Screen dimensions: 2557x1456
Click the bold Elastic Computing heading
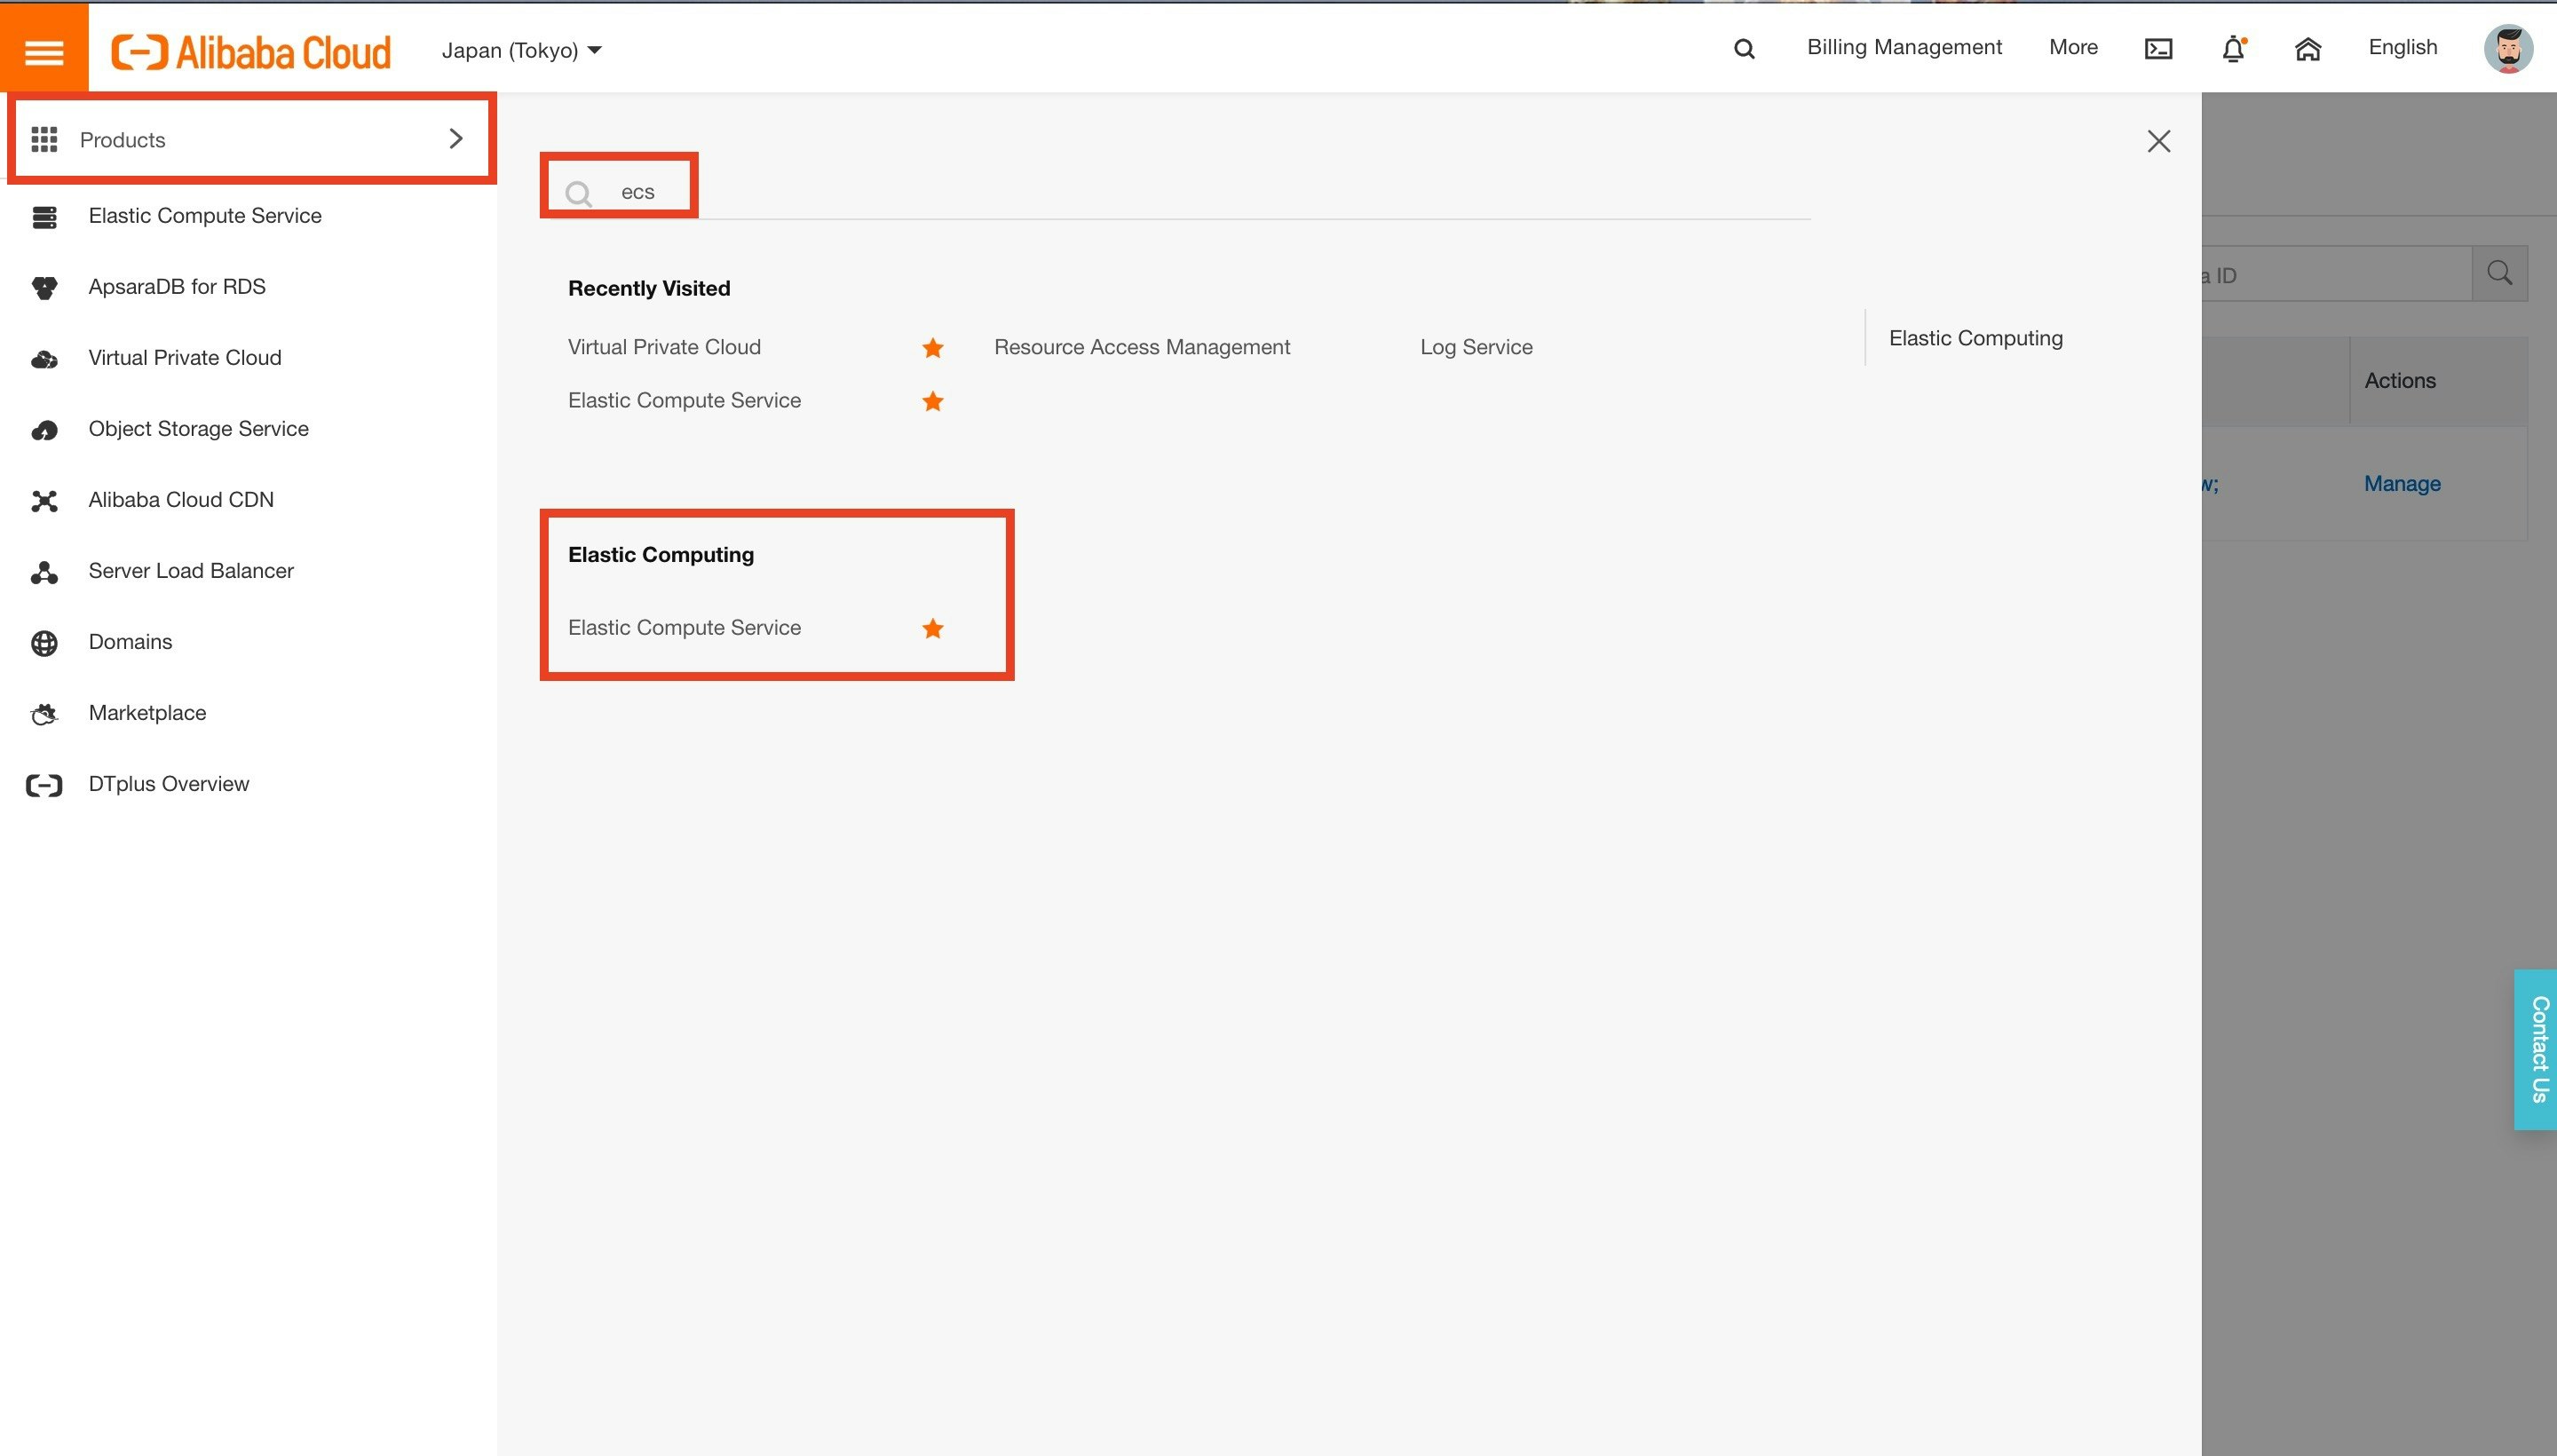[x=661, y=554]
